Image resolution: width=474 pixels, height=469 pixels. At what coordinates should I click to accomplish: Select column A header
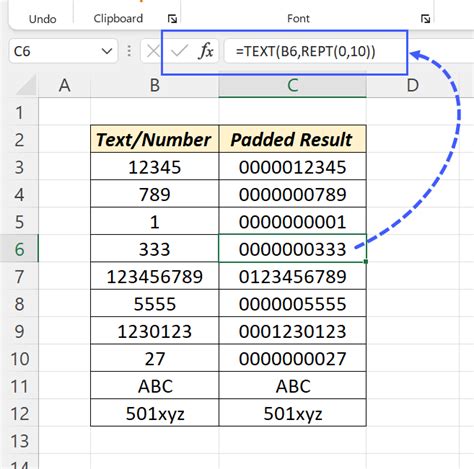tap(65, 86)
